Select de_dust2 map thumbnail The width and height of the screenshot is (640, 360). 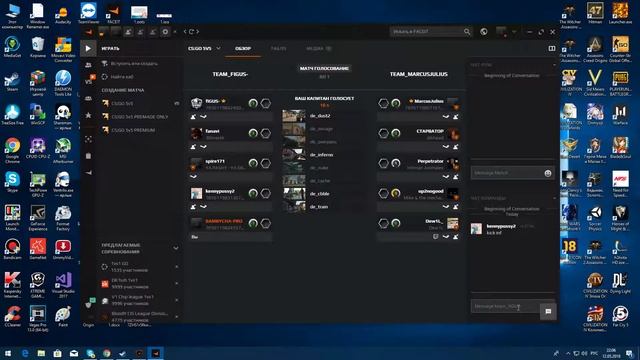click(294, 116)
